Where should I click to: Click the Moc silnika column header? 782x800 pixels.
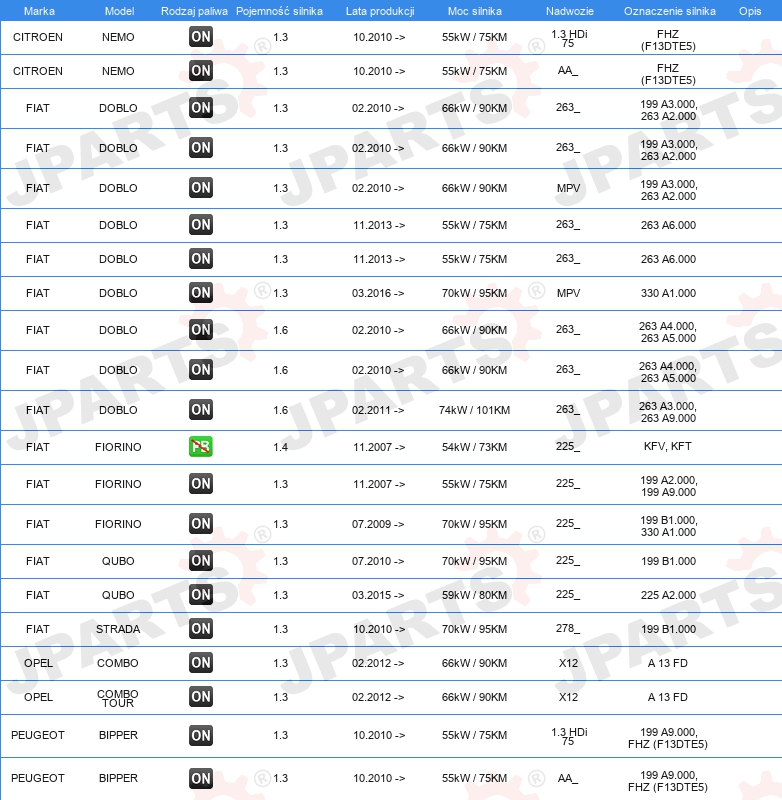point(474,11)
